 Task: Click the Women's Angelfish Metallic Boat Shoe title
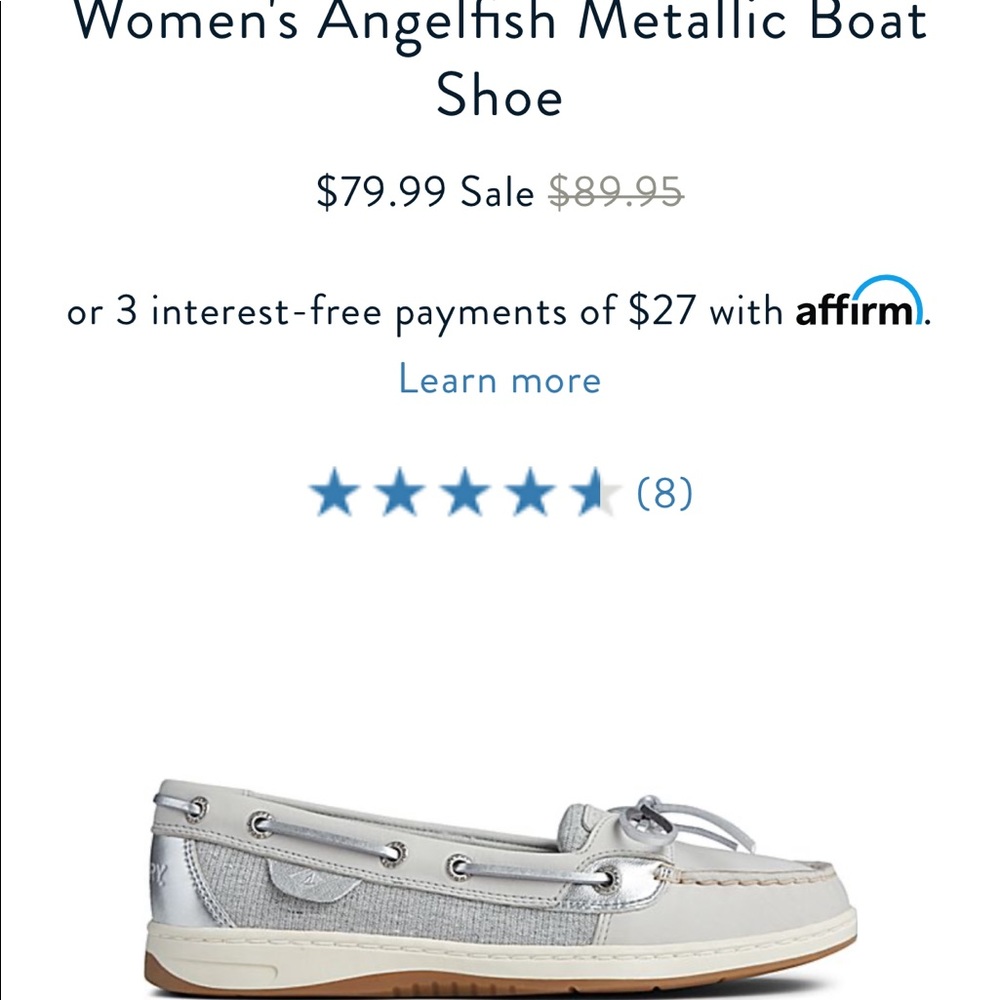coord(500,55)
